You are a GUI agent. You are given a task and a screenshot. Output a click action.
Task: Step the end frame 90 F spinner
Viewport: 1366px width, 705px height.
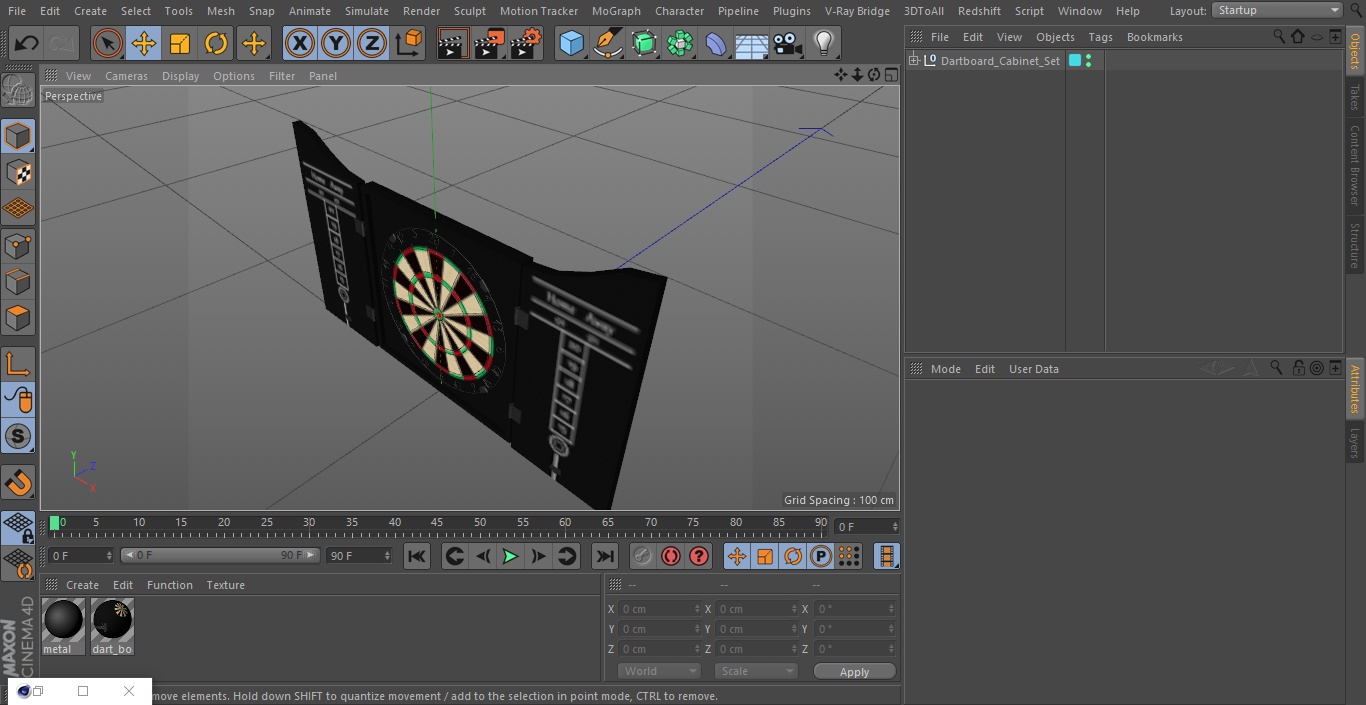(x=387, y=555)
